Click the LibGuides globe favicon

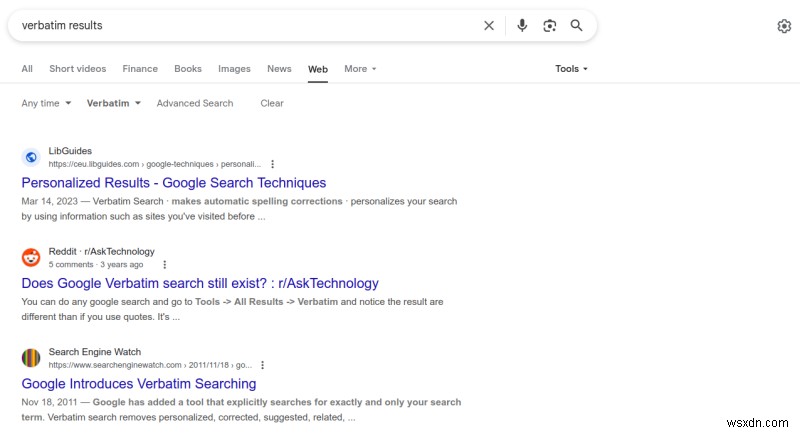(31, 157)
